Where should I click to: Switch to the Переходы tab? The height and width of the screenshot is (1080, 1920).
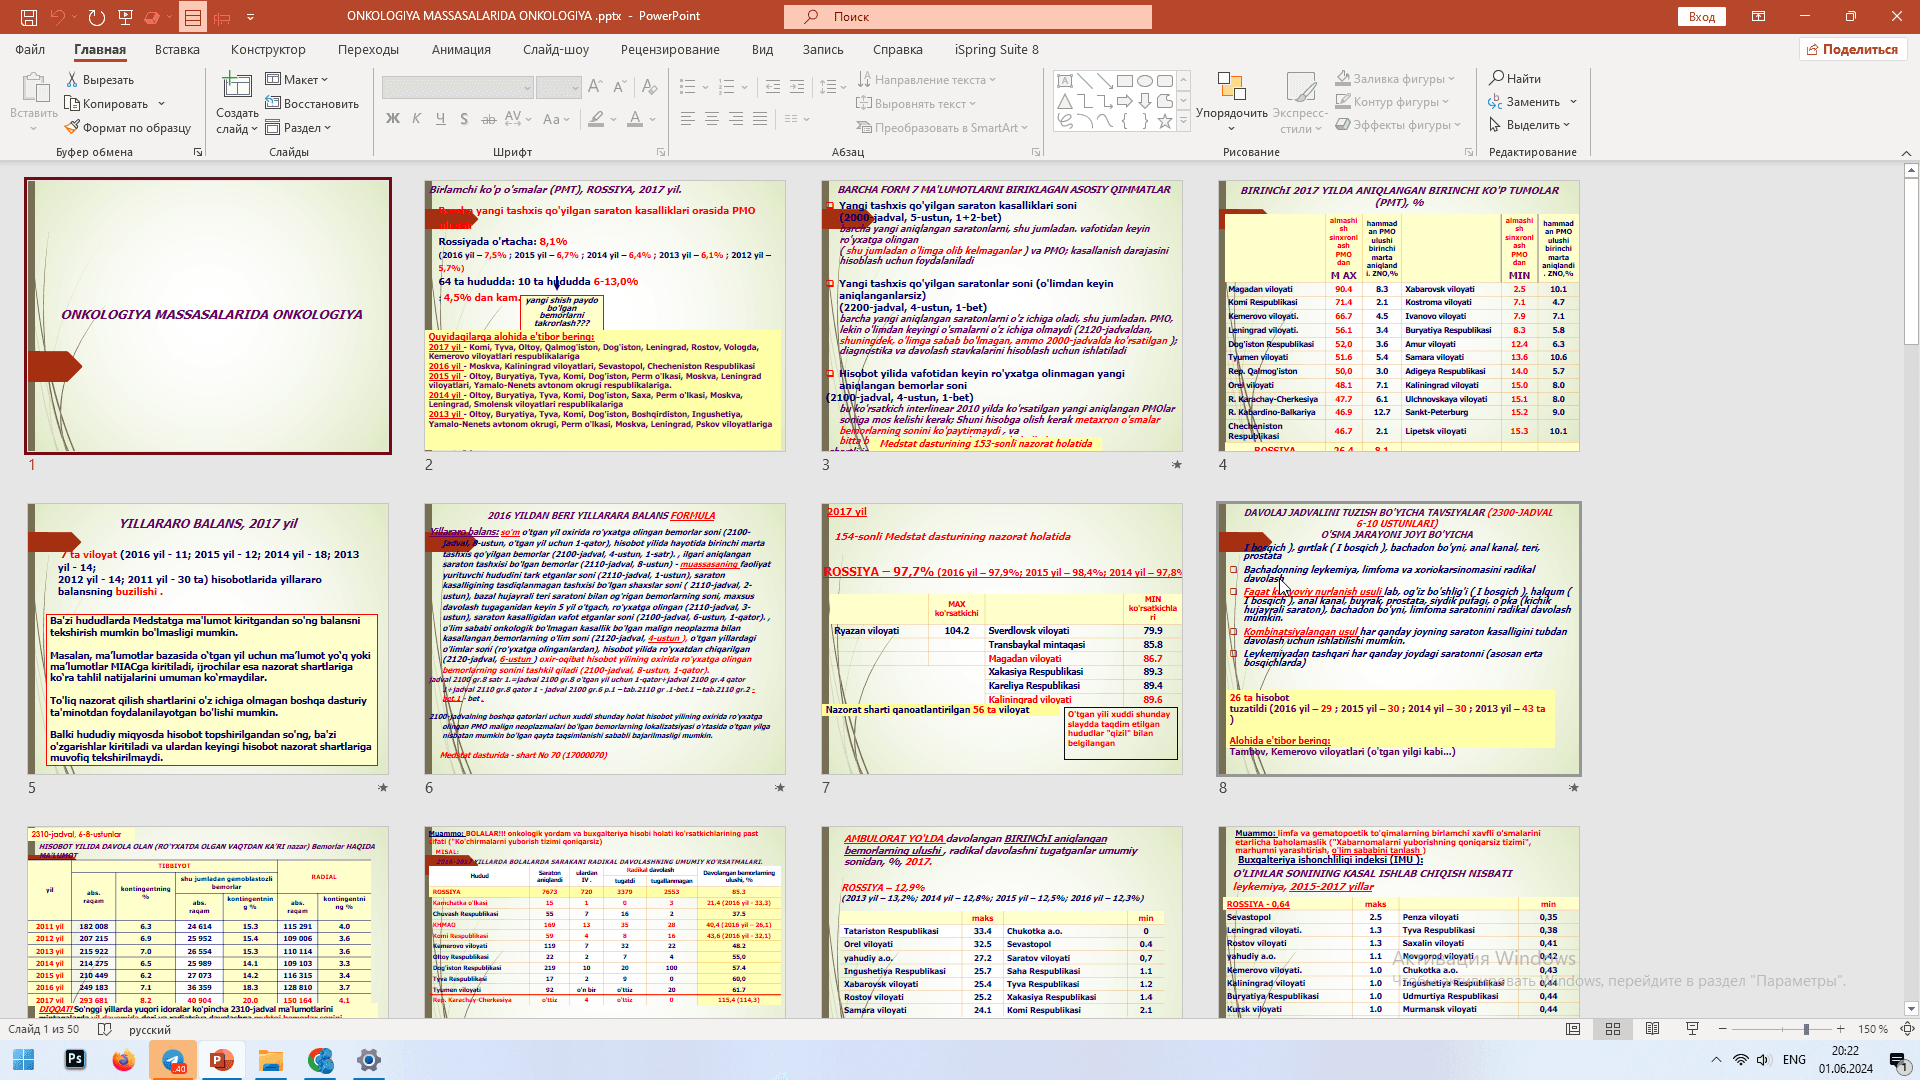pyautogui.click(x=368, y=50)
